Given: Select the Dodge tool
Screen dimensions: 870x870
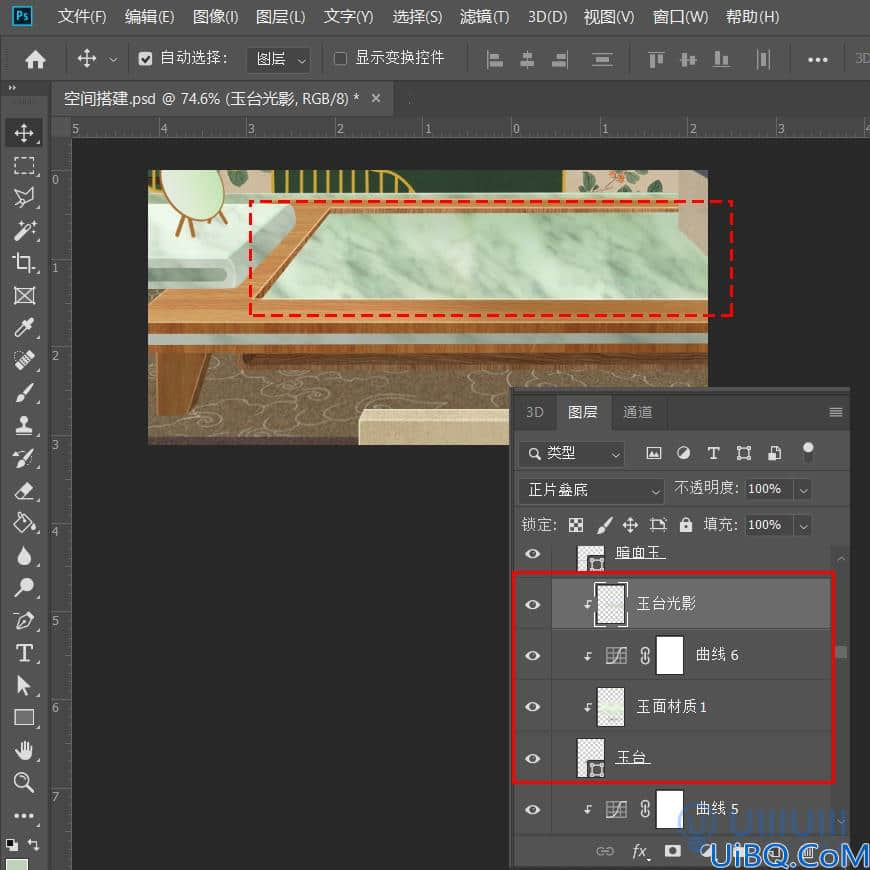Looking at the screenshot, I should tap(24, 587).
